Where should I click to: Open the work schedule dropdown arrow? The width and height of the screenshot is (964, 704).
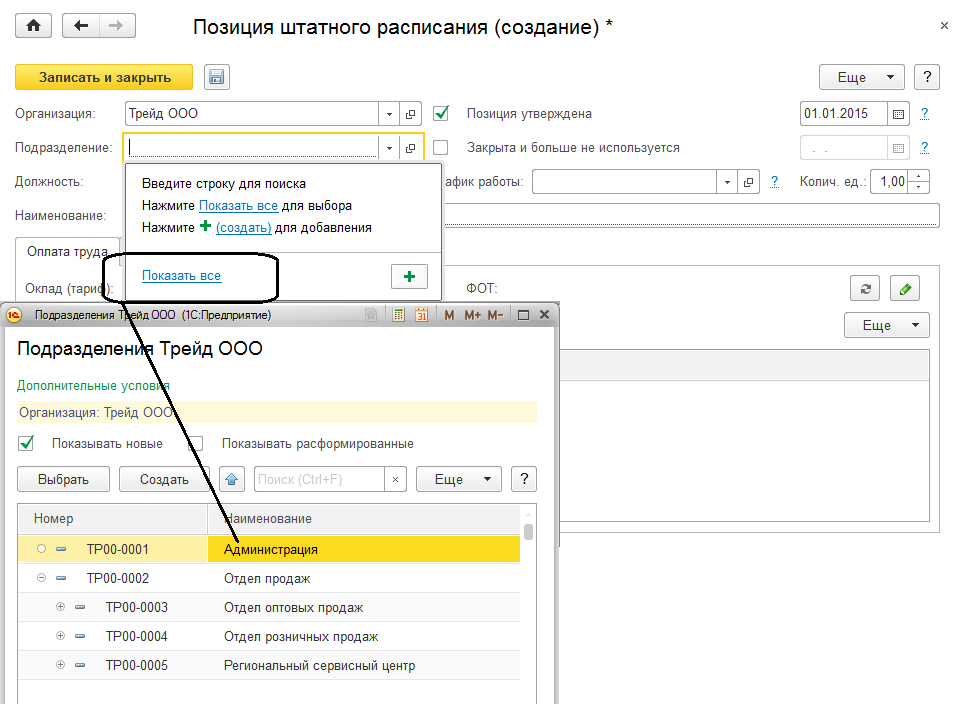[x=727, y=182]
